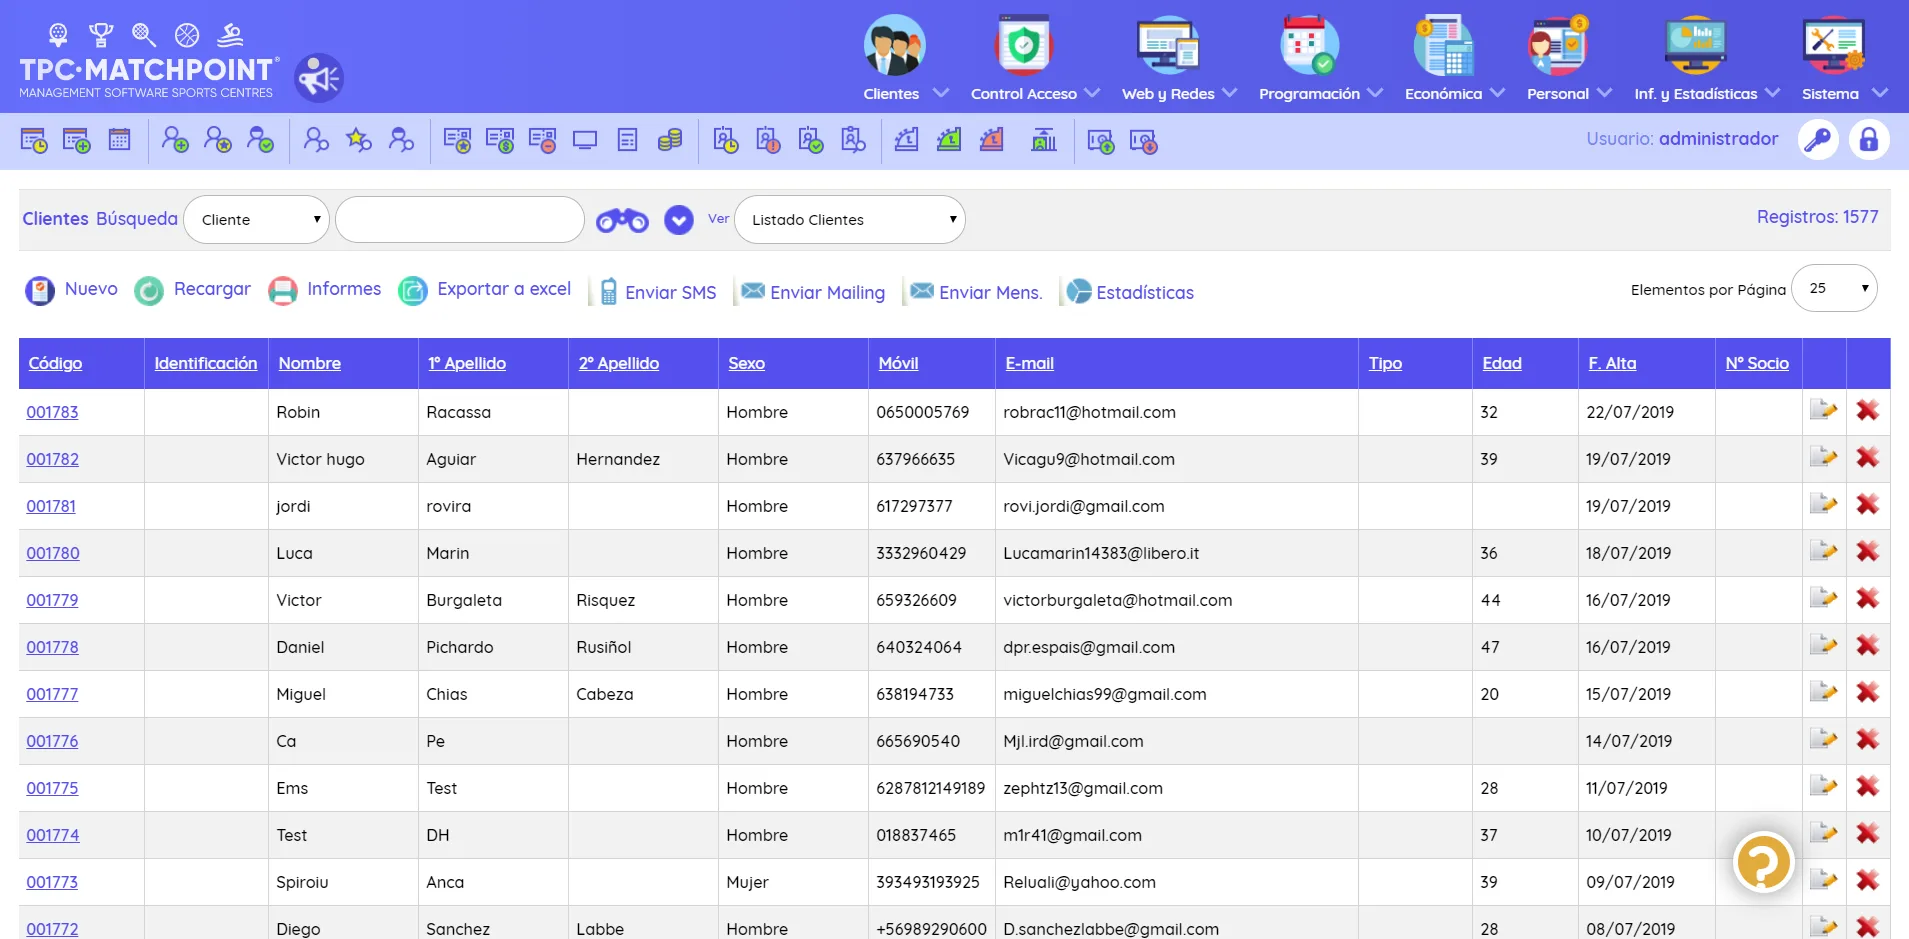This screenshot has width=1909, height=939.
Task: Click the bank building toolbar icon
Action: 1044,140
